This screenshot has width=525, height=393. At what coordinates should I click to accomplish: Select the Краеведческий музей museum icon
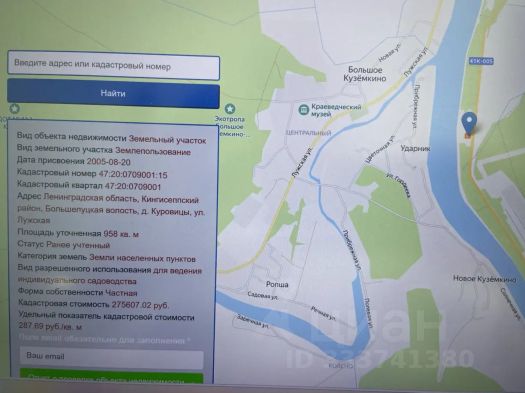[304, 109]
